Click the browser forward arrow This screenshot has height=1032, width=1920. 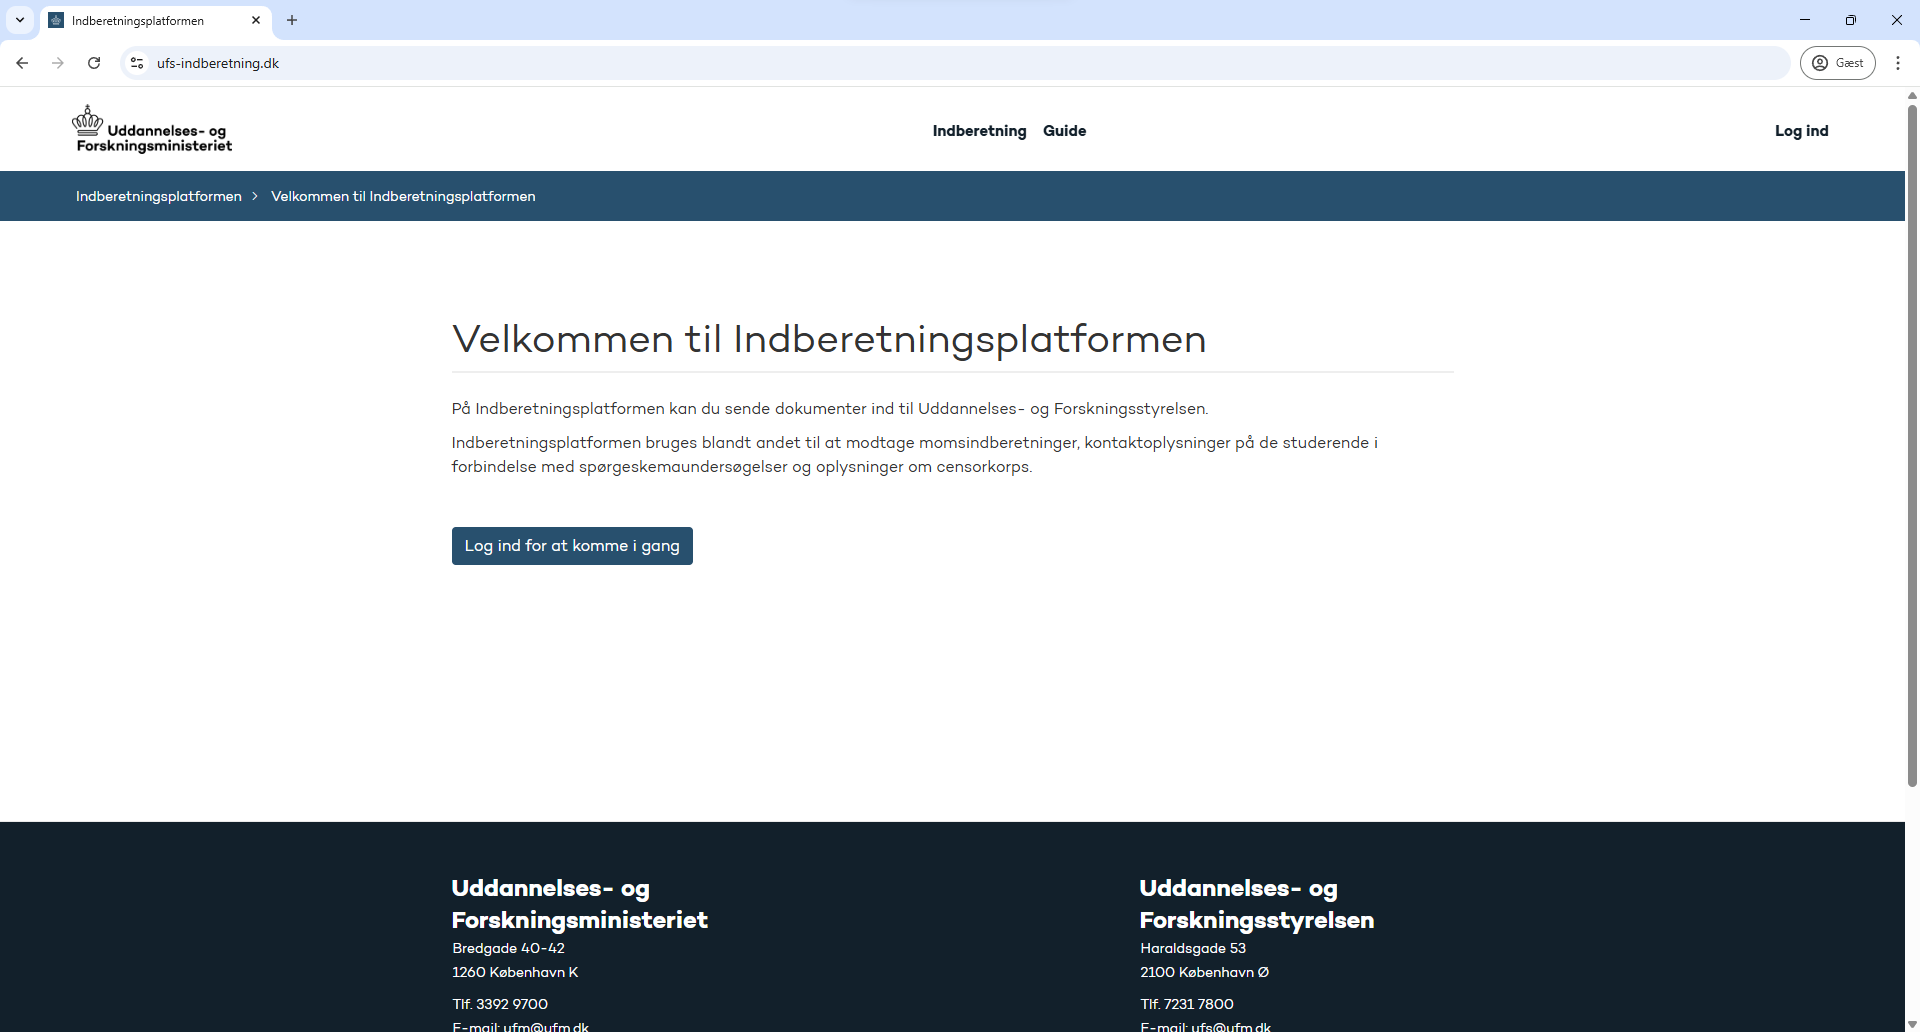[x=58, y=63]
